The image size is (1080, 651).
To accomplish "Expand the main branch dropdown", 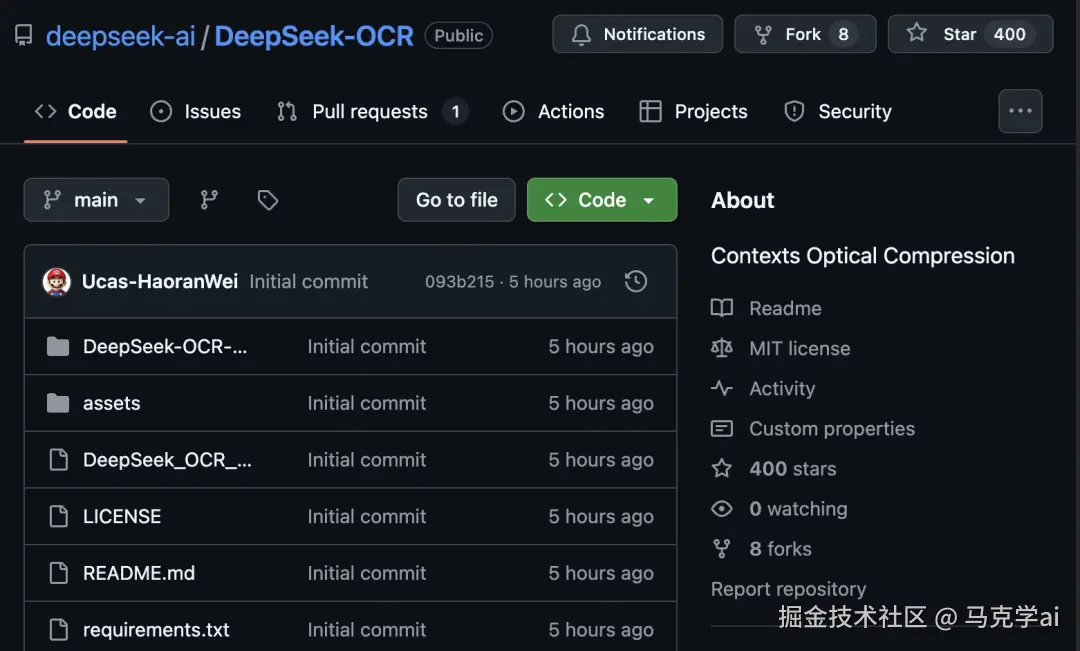I will 96,200.
